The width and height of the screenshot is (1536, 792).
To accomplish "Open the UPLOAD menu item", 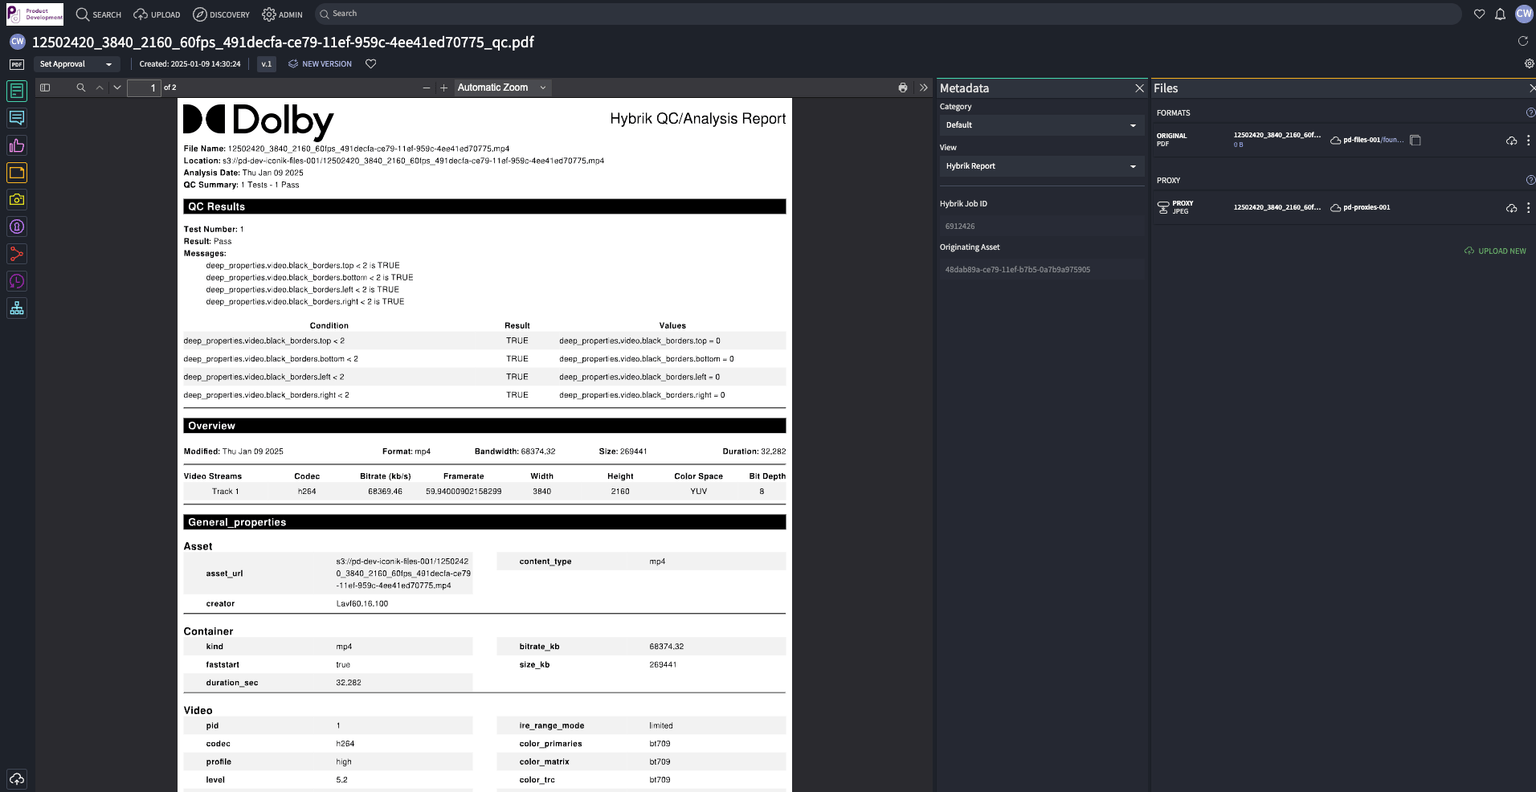I will pos(157,14).
